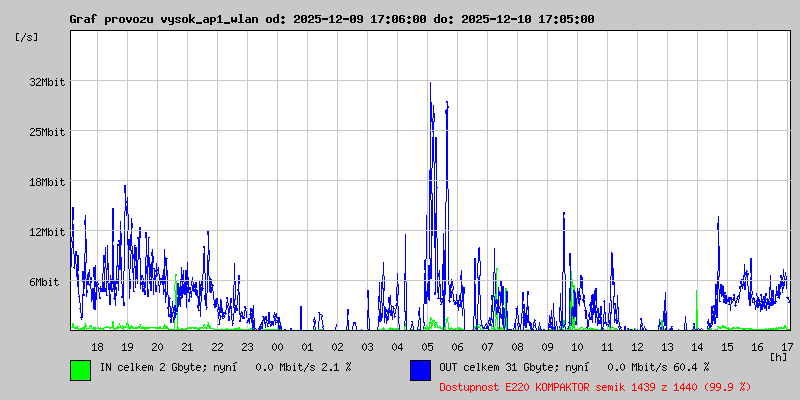This screenshot has width=800, height=400.
Task: Click the 15 hour marker on x-axis
Action: coord(727,347)
